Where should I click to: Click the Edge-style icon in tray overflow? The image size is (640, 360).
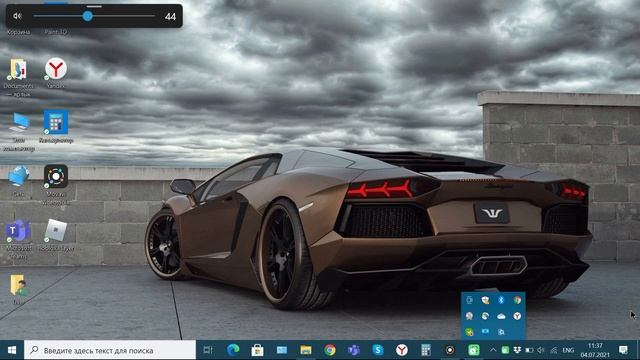[x=485, y=316]
